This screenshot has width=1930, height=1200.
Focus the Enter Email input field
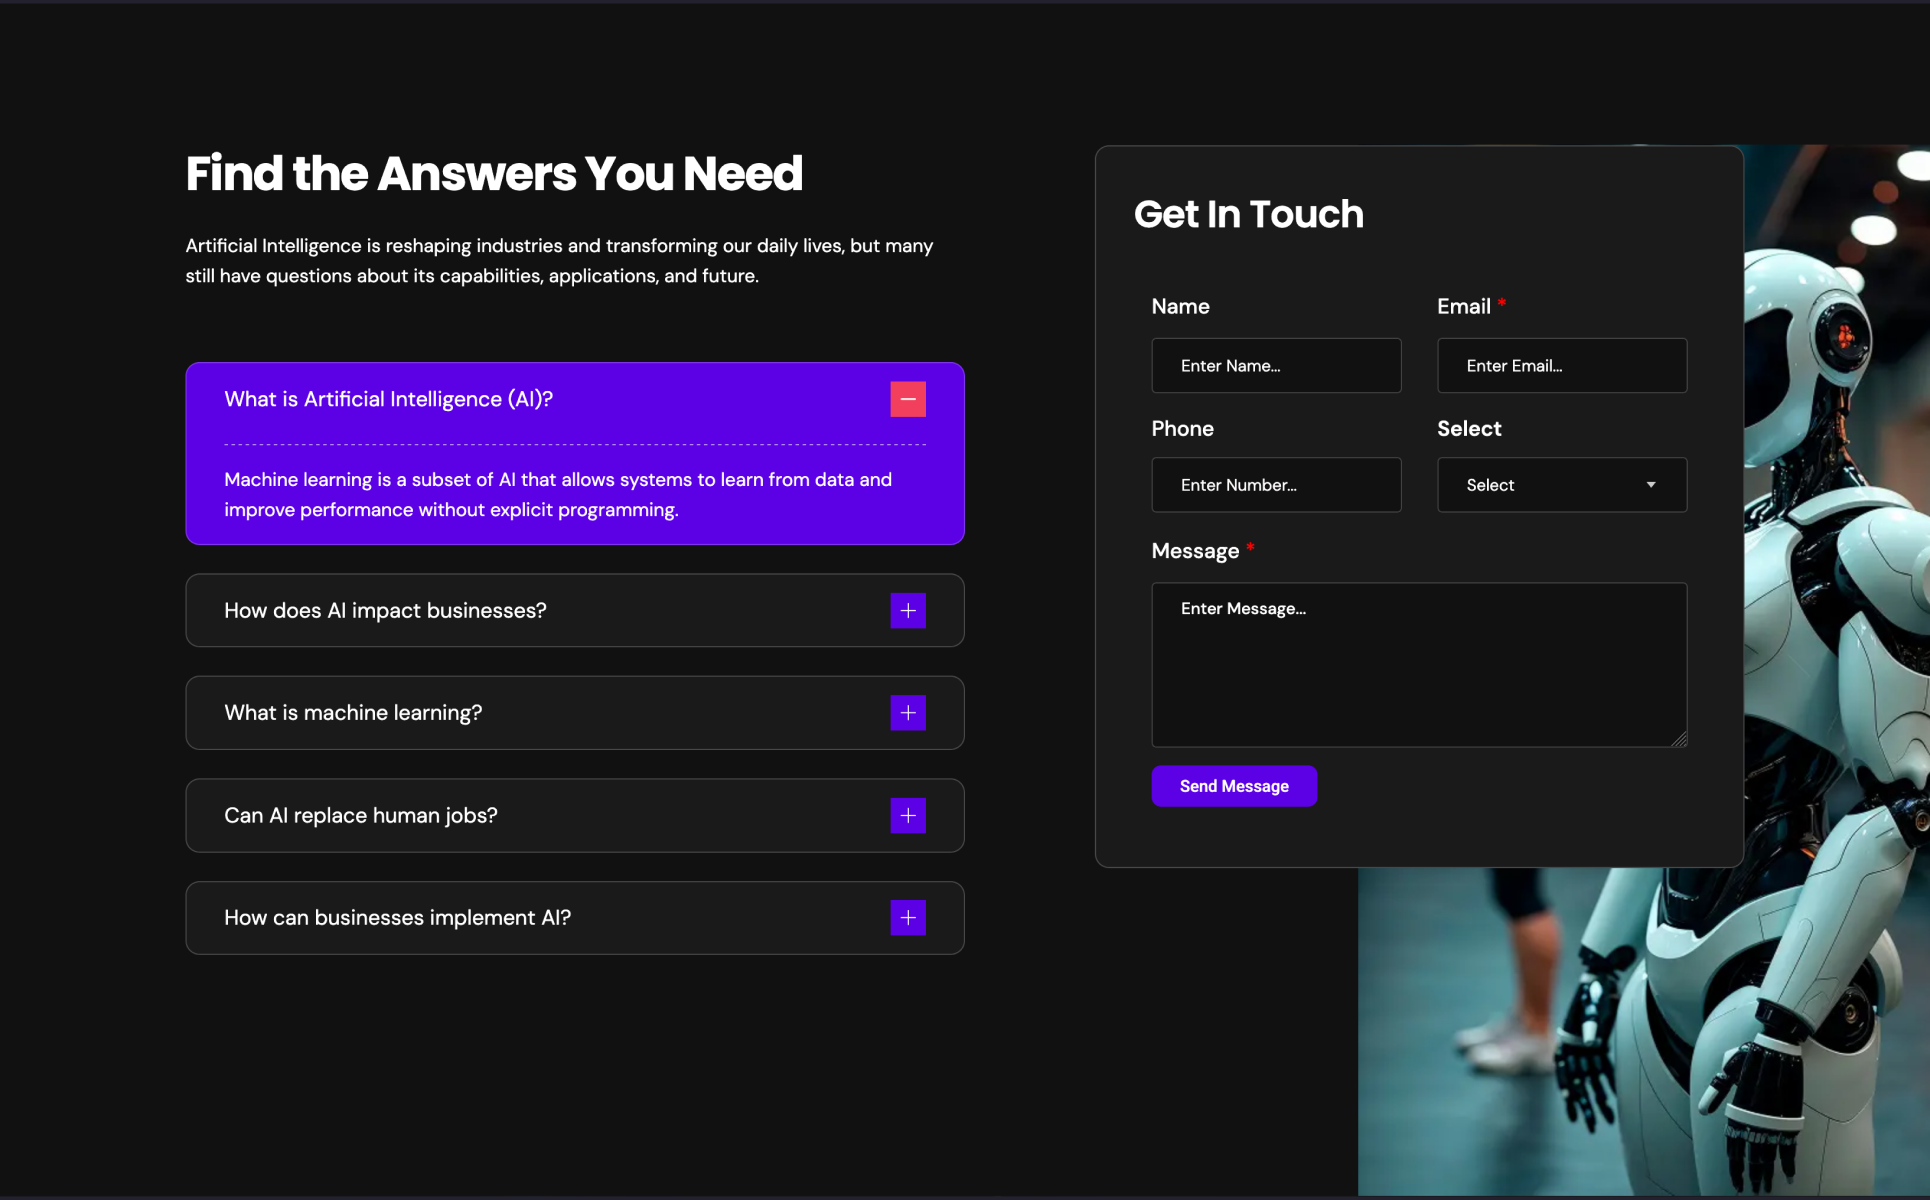[1562, 365]
